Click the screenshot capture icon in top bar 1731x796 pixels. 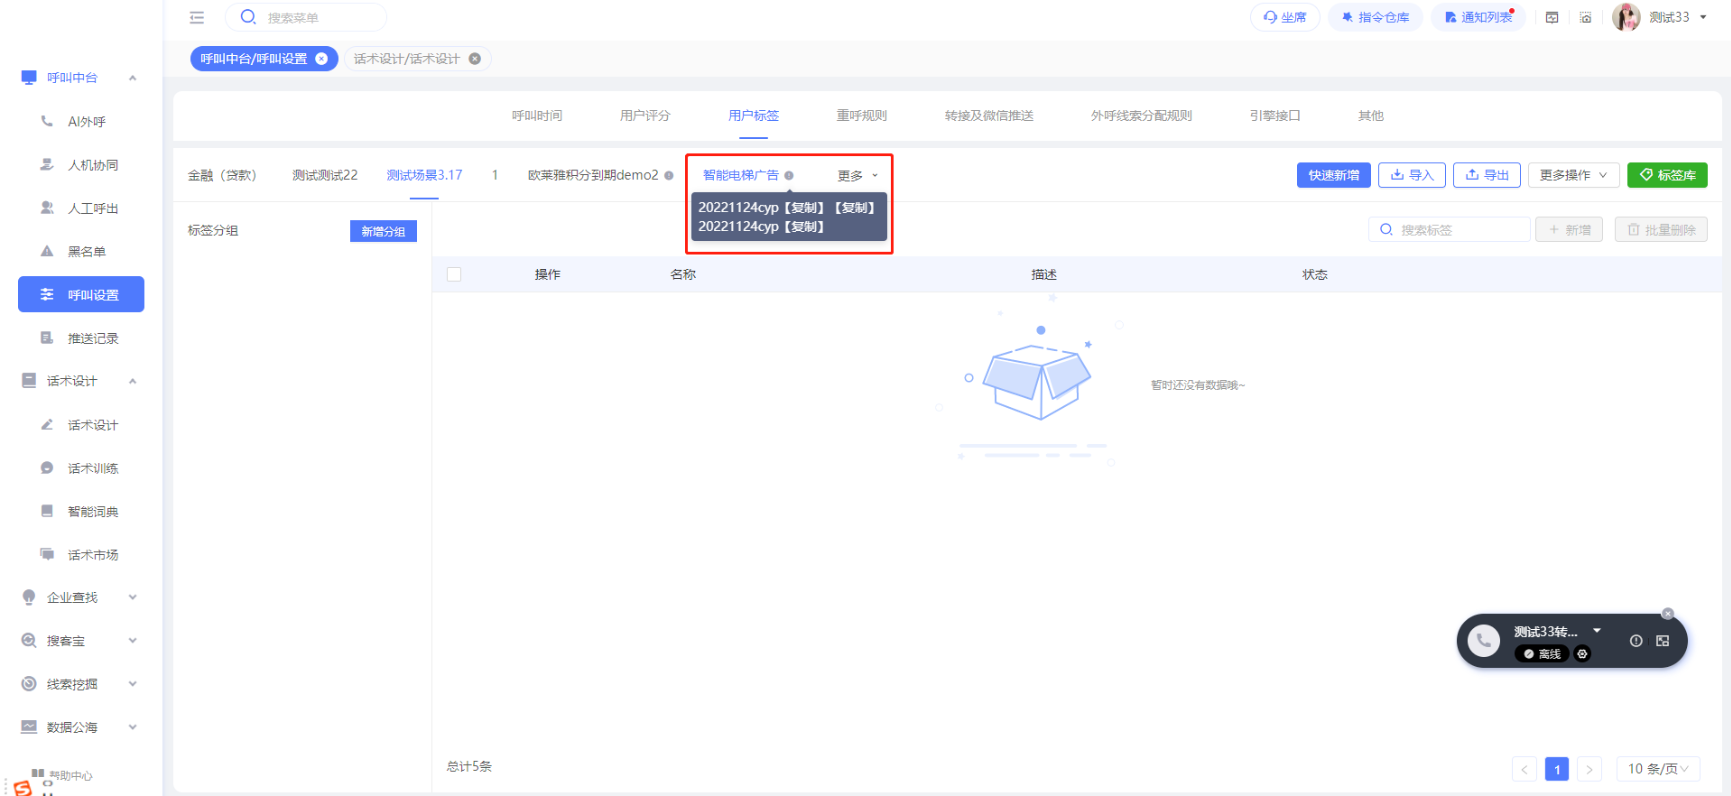(1586, 17)
